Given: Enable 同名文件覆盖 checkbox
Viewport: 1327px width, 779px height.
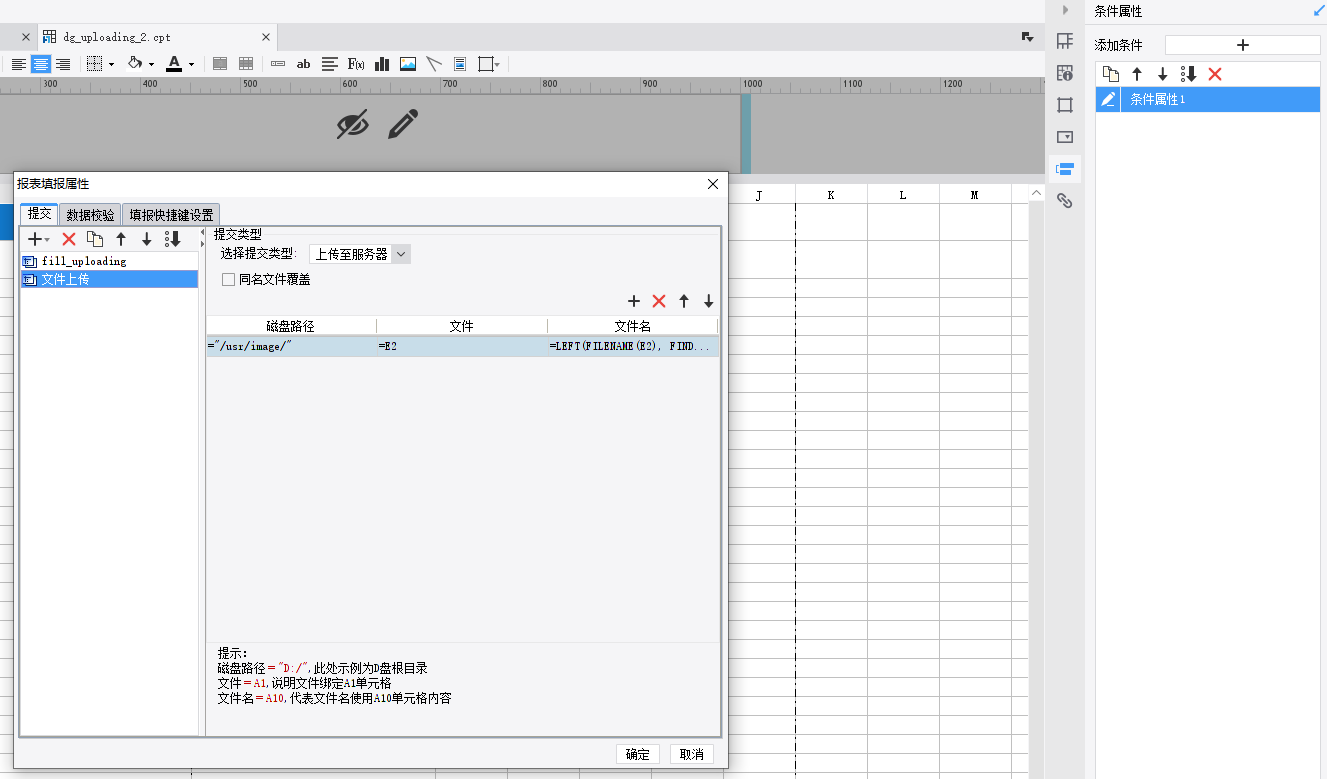Looking at the screenshot, I should click(228, 280).
